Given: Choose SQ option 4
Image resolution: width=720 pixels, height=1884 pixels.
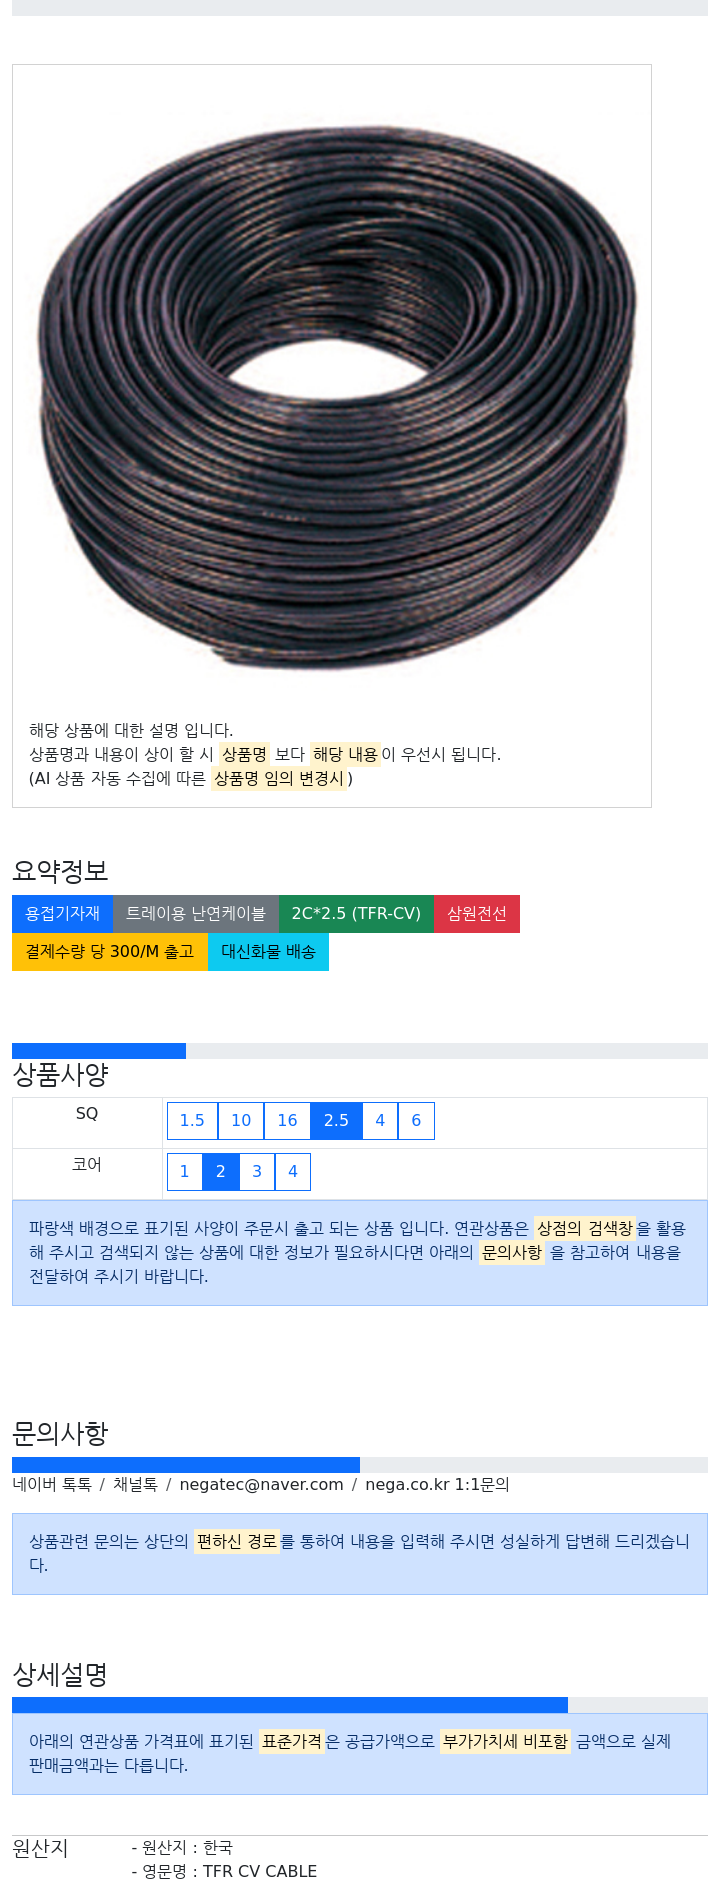Looking at the screenshot, I should click(380, 1121).
